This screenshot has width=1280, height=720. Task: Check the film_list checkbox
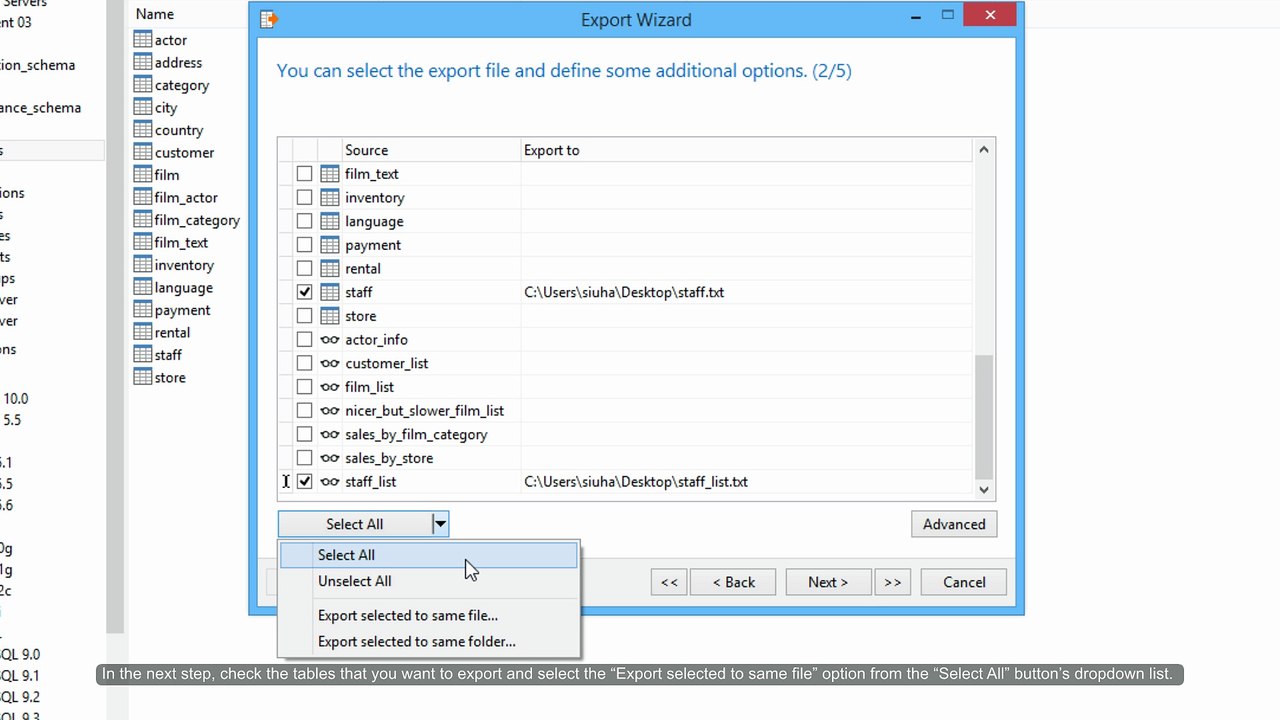(305, 387)
